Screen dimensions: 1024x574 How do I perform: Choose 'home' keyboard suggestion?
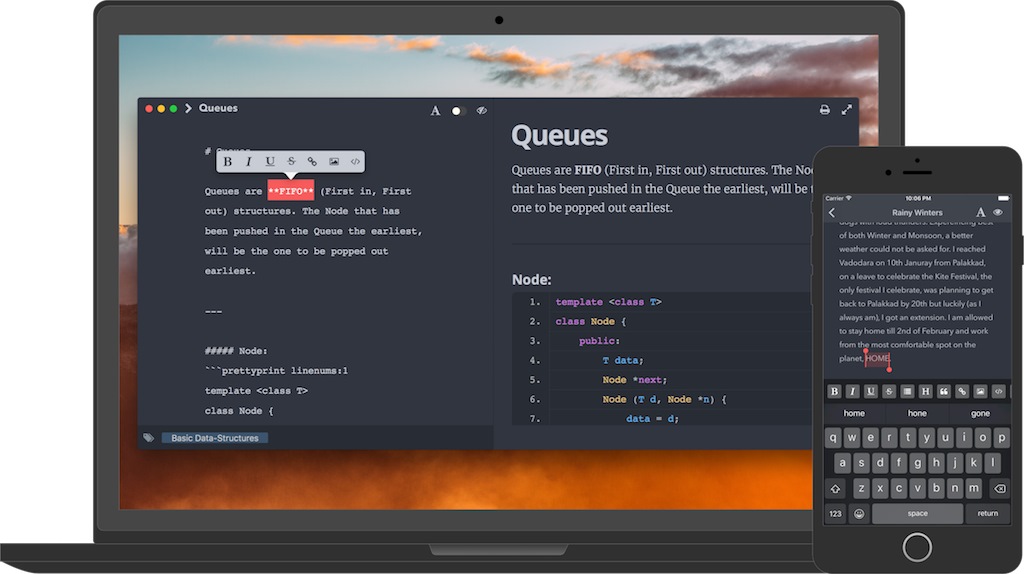click(854, 413)
